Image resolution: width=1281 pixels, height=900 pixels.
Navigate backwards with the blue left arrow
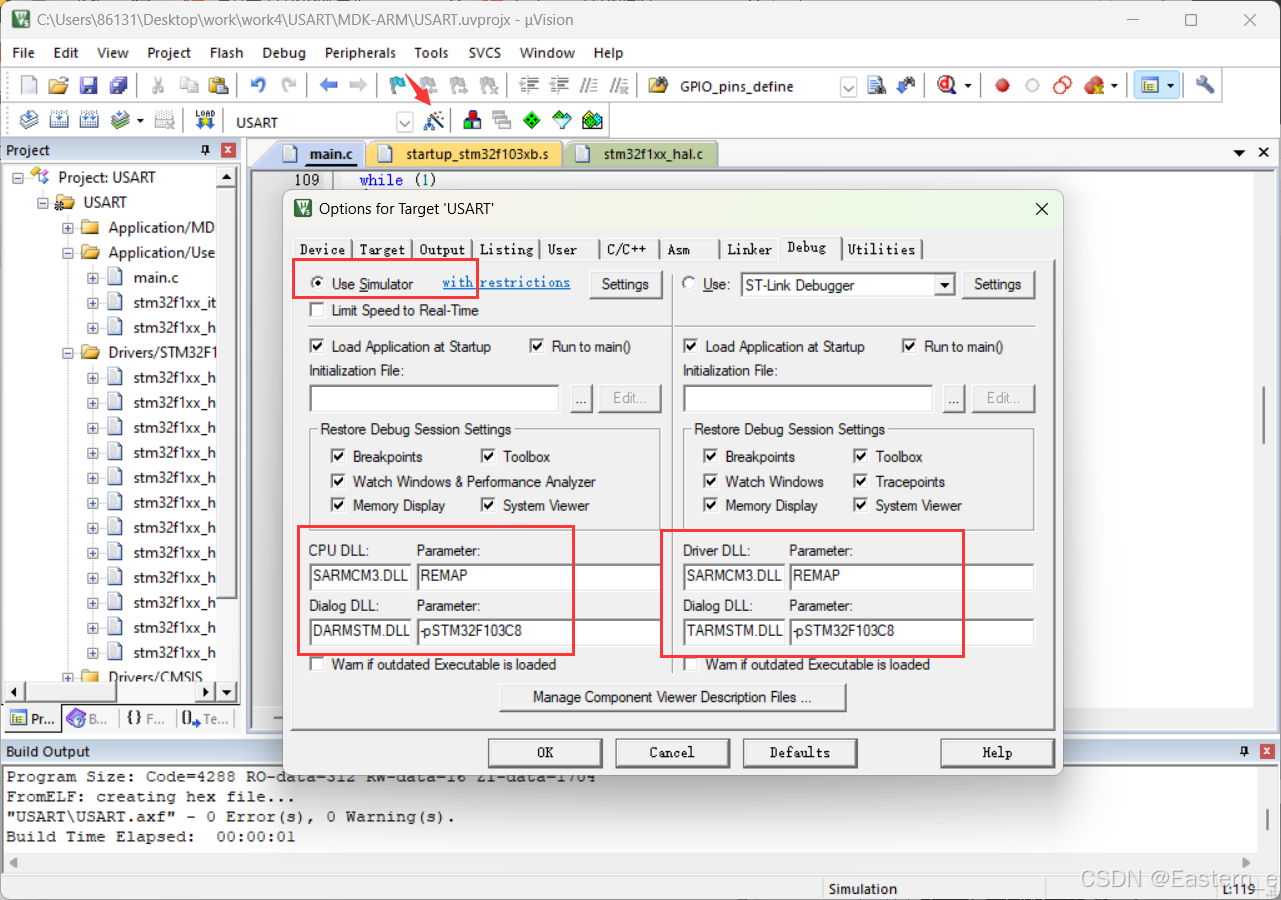pyautogui.click(x=328, y=86)
